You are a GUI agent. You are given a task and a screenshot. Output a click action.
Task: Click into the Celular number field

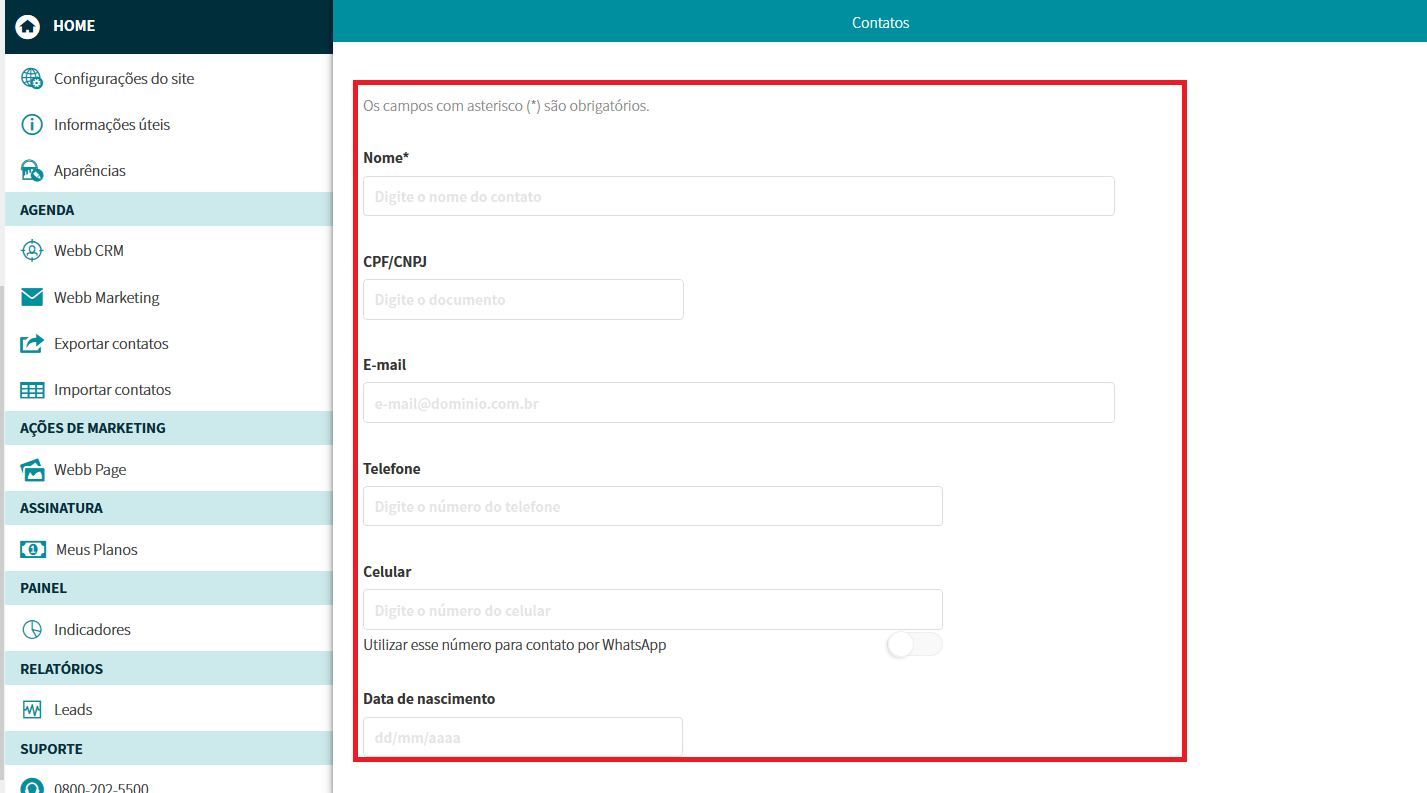(652, 610)
